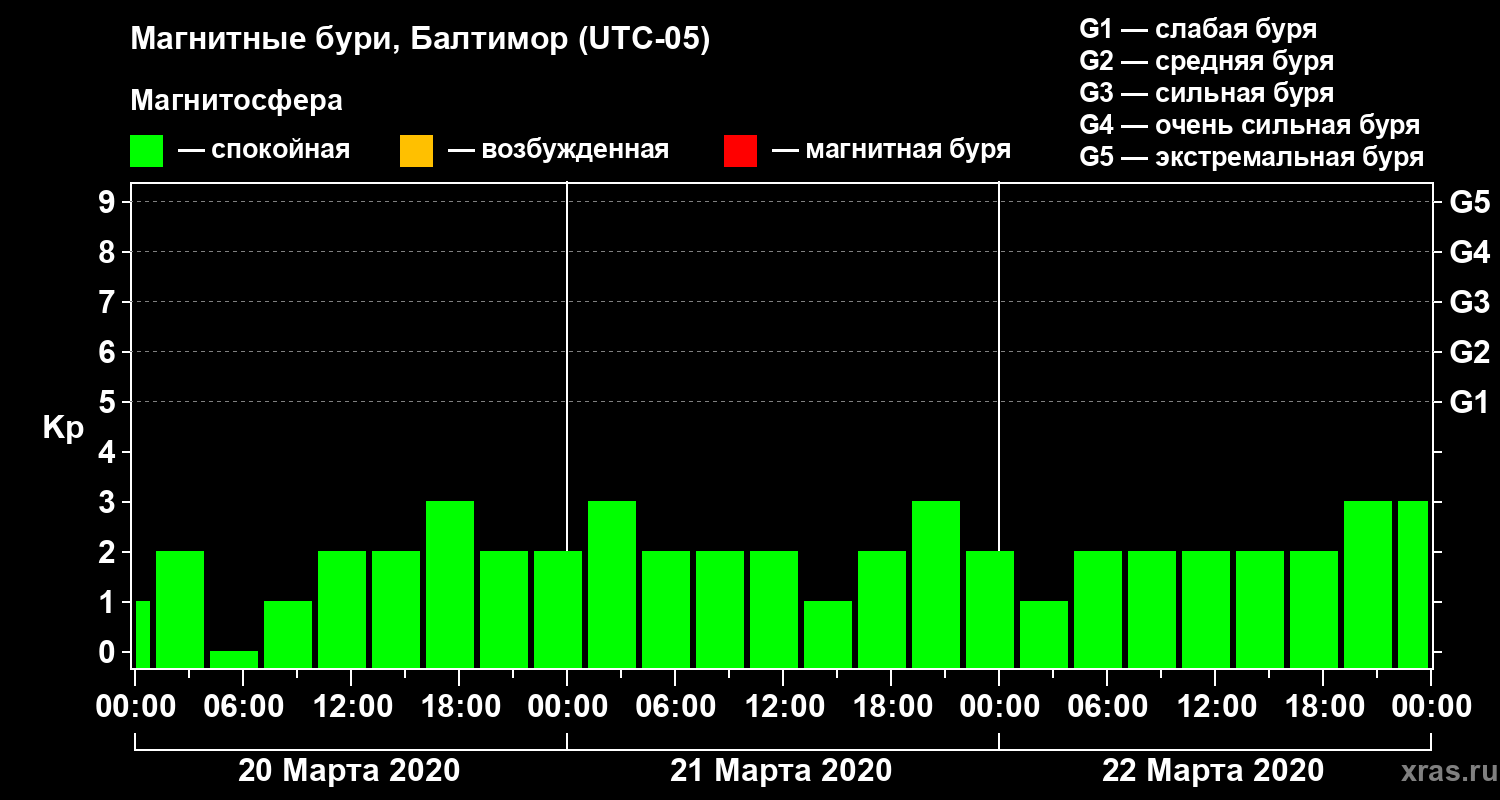
Task: Click the legend text '— спокойная'
Action: click(264, 150)
